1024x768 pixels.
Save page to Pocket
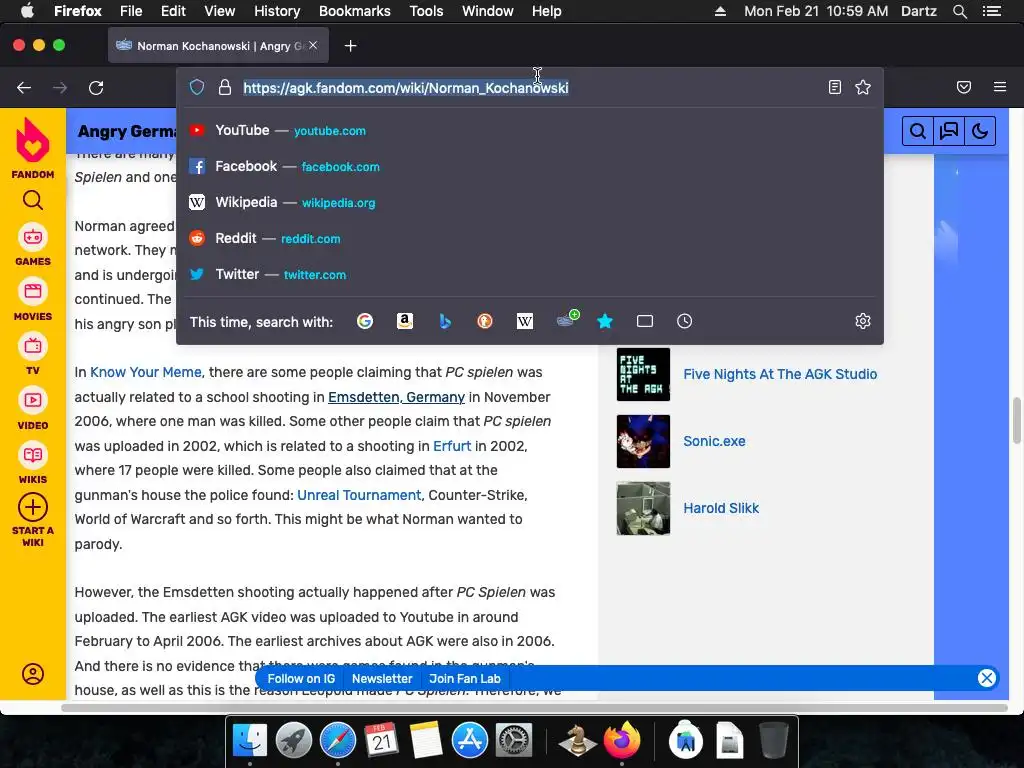pos(964,87)
